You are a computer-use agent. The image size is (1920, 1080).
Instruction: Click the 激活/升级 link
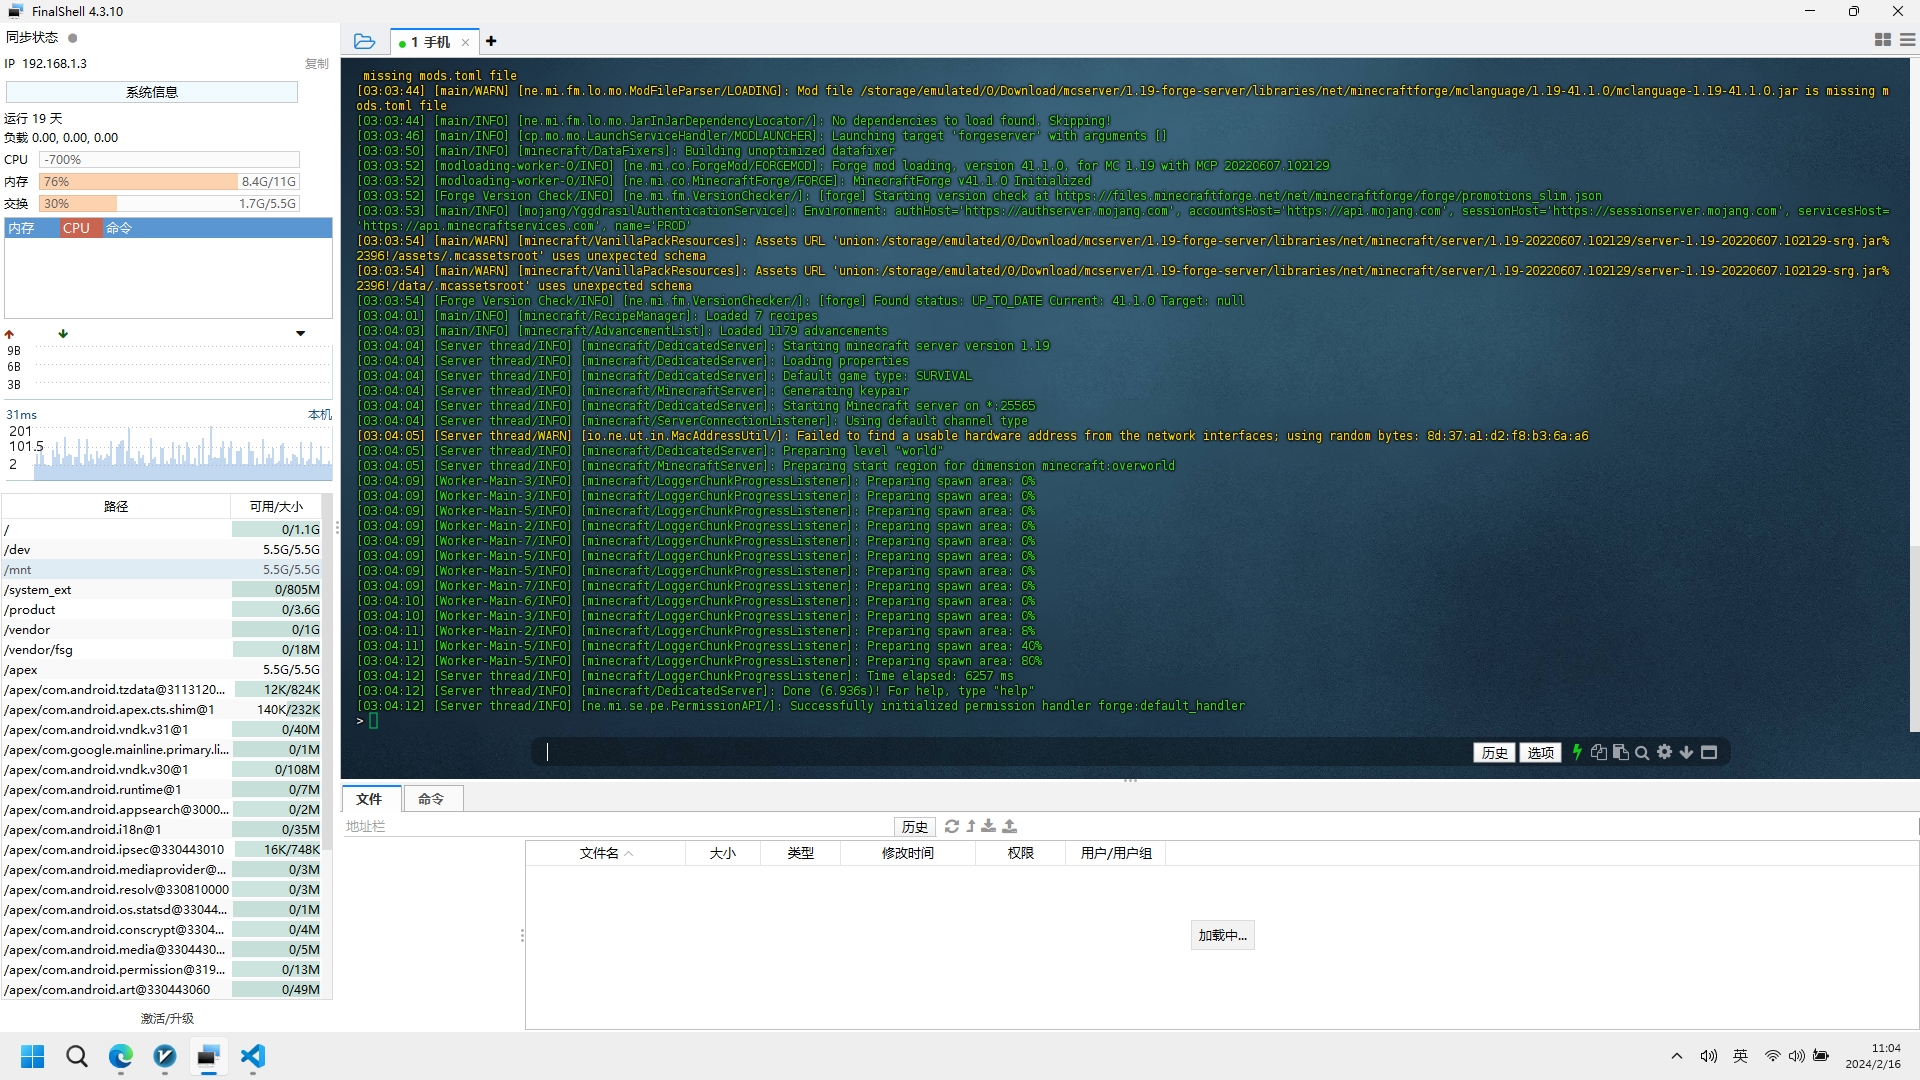tap(167, 1018)
